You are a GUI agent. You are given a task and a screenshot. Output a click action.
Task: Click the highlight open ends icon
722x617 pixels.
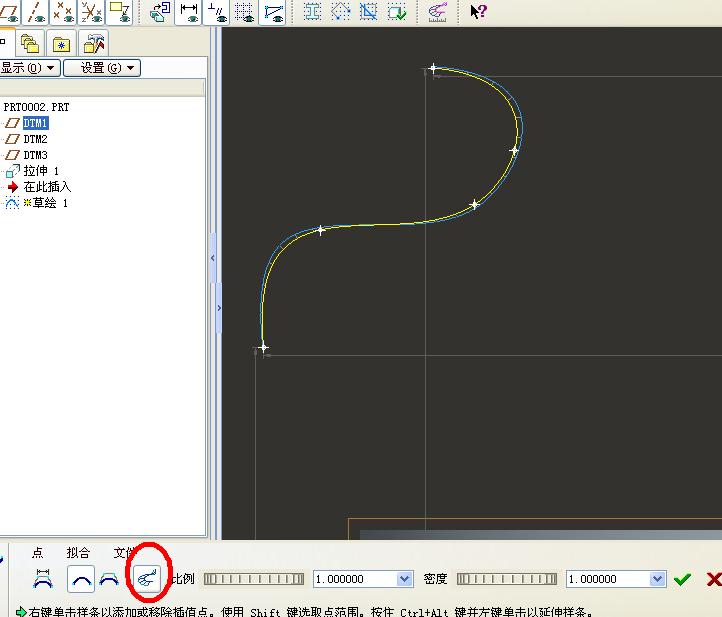[x=340, y=12]
